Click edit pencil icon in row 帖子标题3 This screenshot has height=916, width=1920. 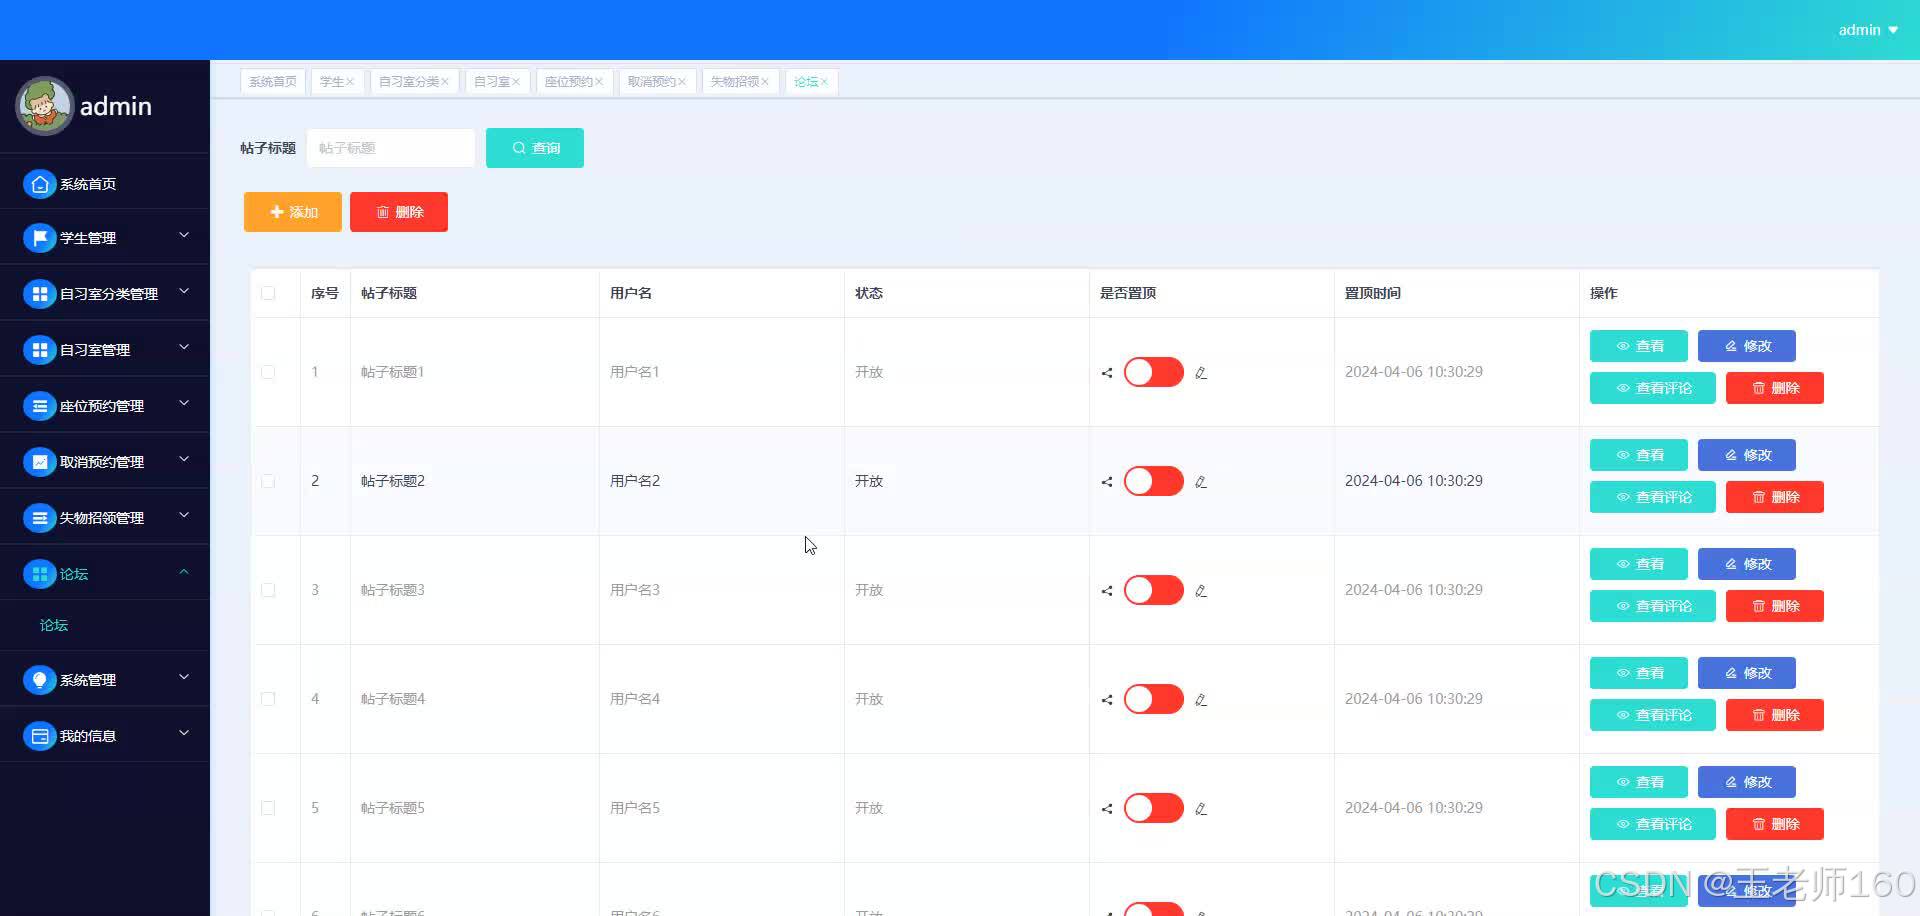1201,591
